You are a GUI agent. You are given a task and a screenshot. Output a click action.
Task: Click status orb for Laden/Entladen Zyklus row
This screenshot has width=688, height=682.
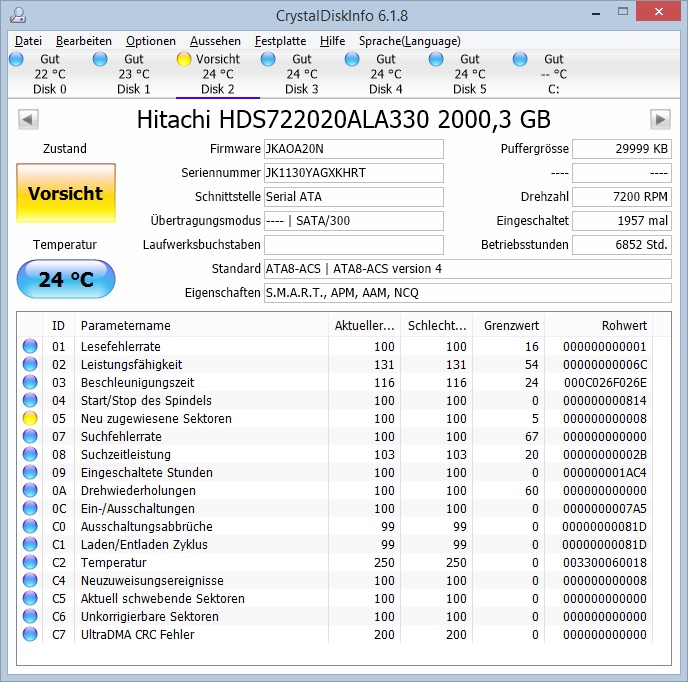point(30,544)
